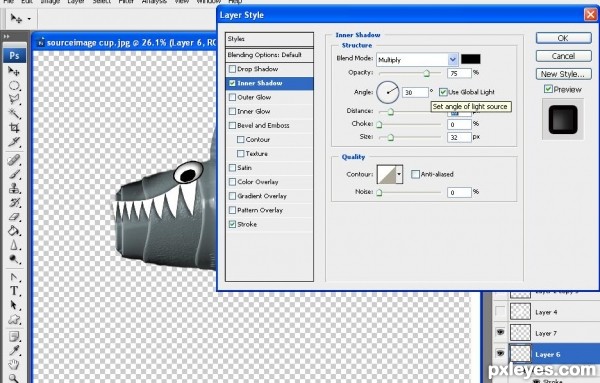The height and width of the screenshot is (383, 600).
Task: Select the Crop tool
Action: pyautogui.click(x=14, y=128)
